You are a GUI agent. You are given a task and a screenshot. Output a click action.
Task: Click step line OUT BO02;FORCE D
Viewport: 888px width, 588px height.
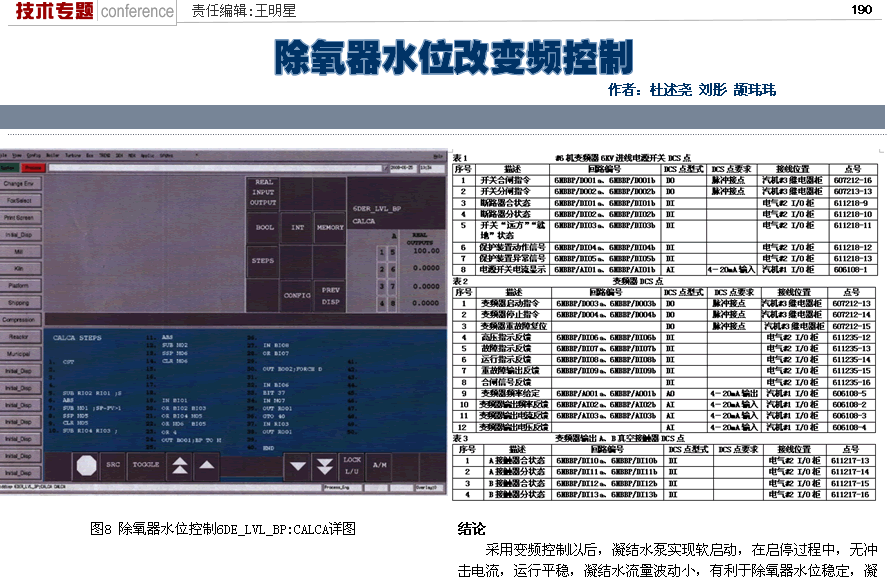pos(292,369)
